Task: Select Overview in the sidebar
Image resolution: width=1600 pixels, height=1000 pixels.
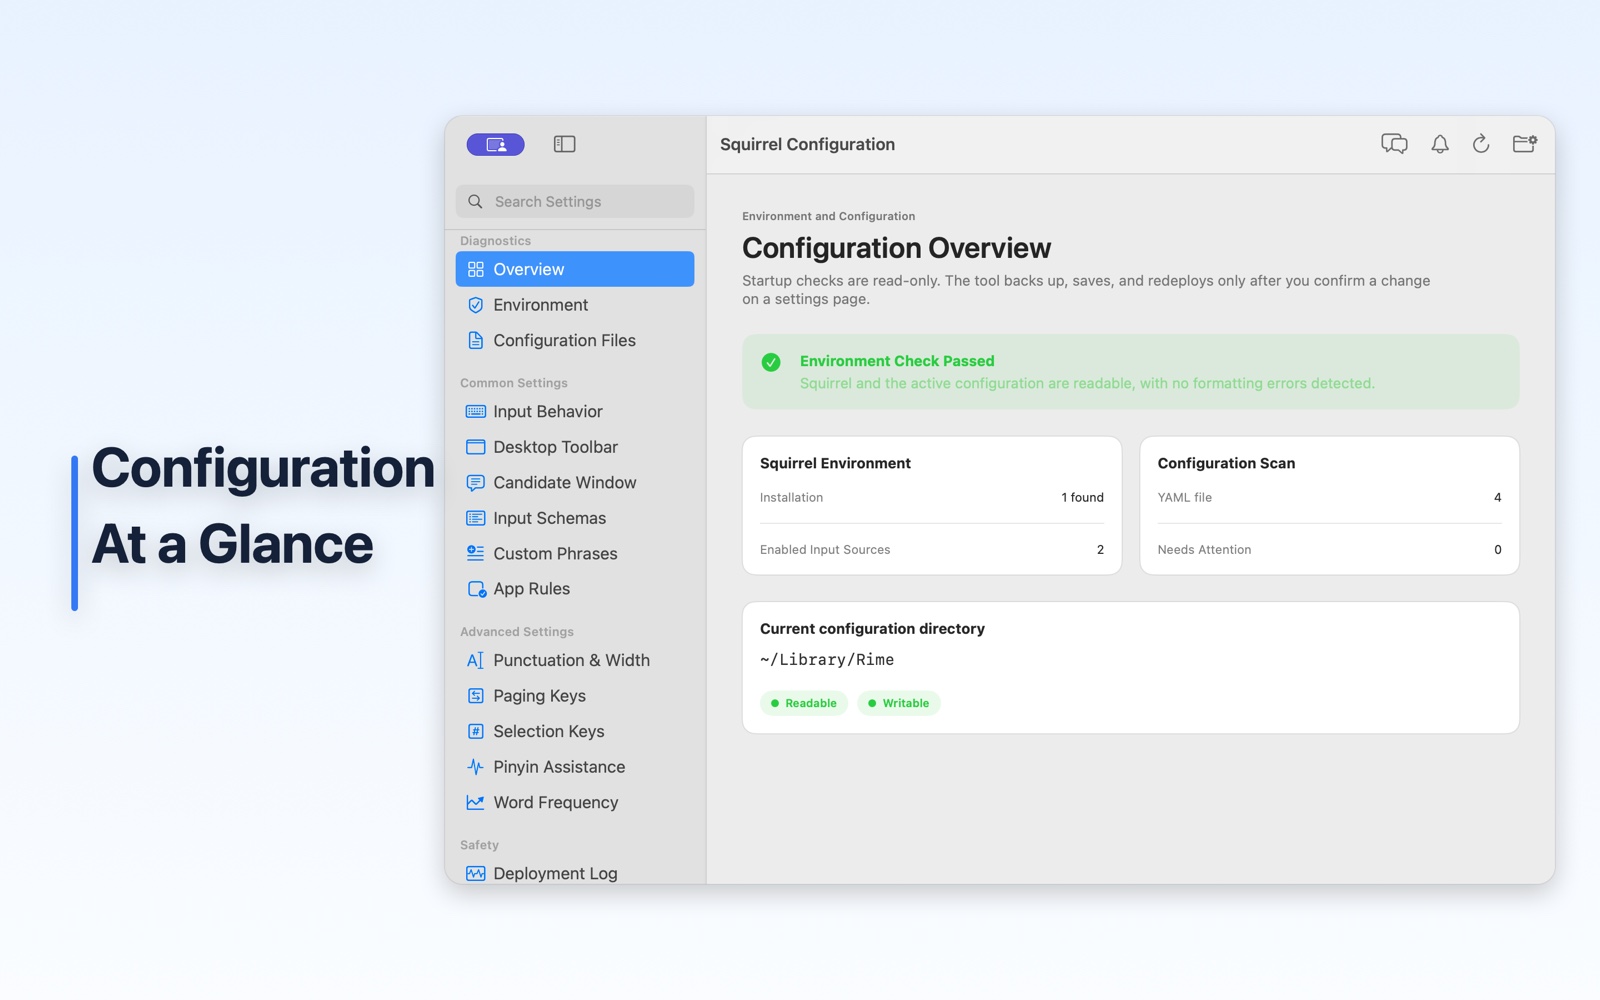Action: pyautogui.click(x=575, y=269)
